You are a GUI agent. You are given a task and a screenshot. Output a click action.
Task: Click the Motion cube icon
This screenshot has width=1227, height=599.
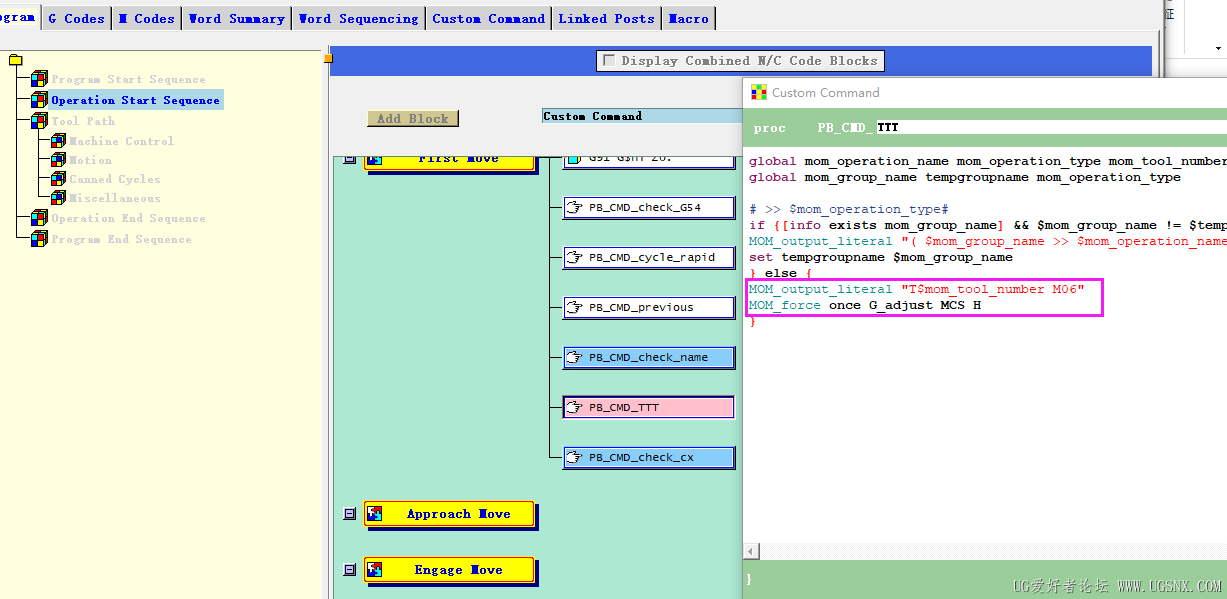58,160
